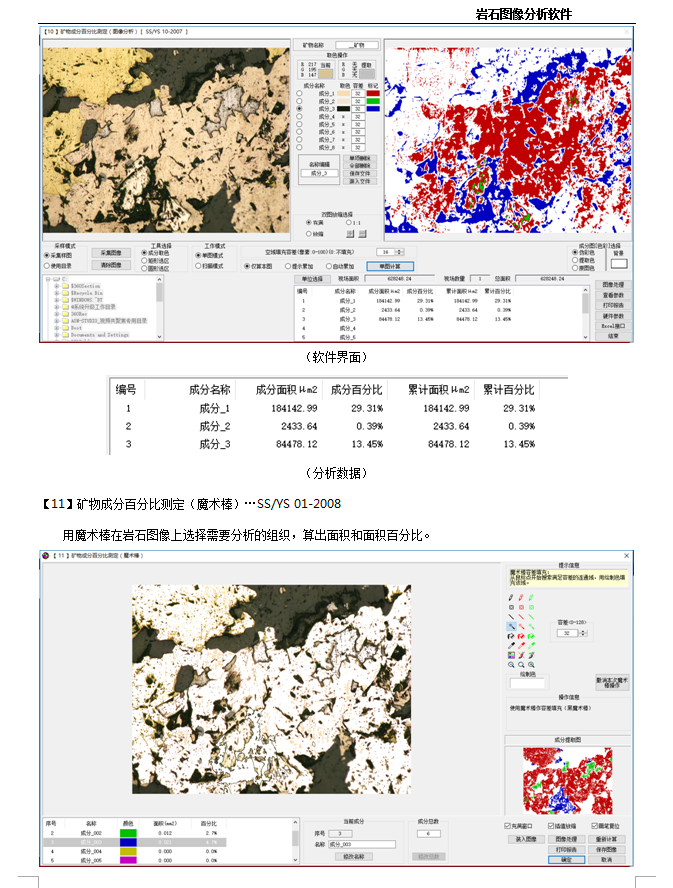Viewport: 673px width, 888px height.
Task: Click the 单图计算 button
Action: 390,266
